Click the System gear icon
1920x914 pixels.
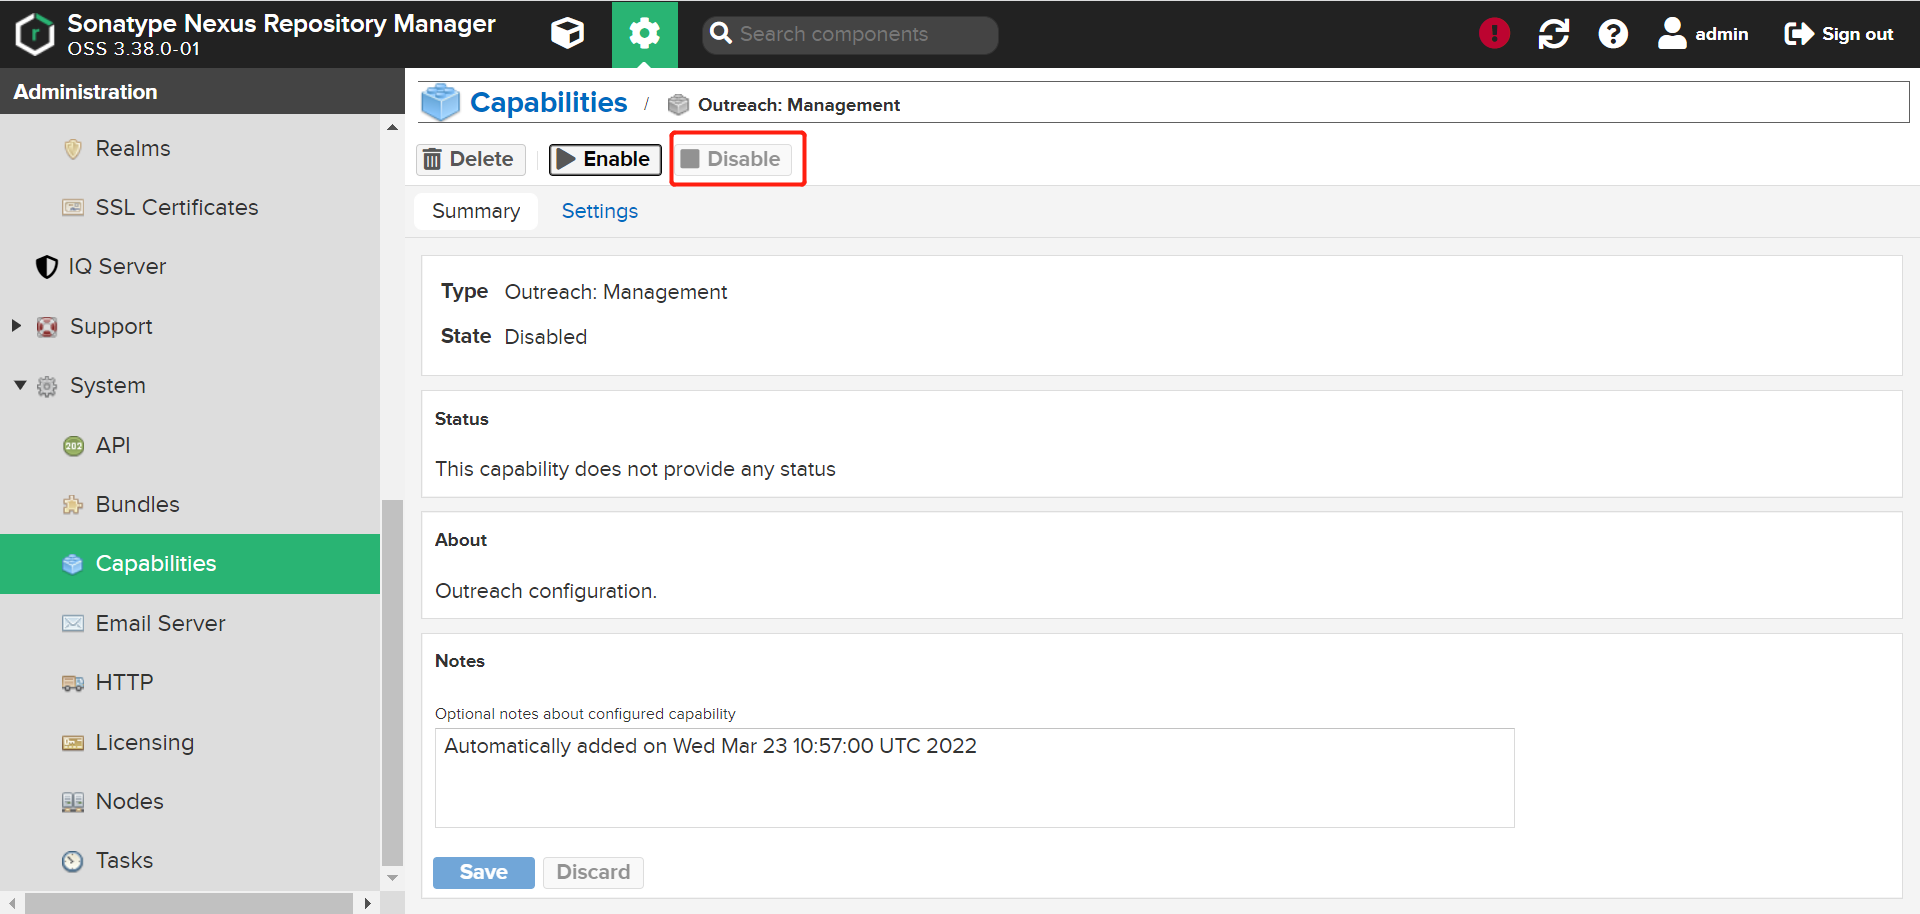(47, 386)
